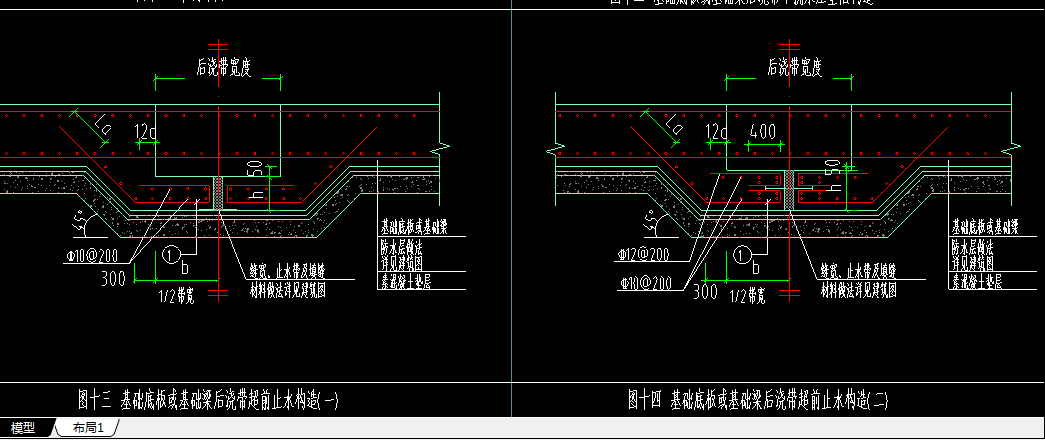Switch to the 模型 tab
Viewport: 1045px width, 440px height.
tap(23, 428)
